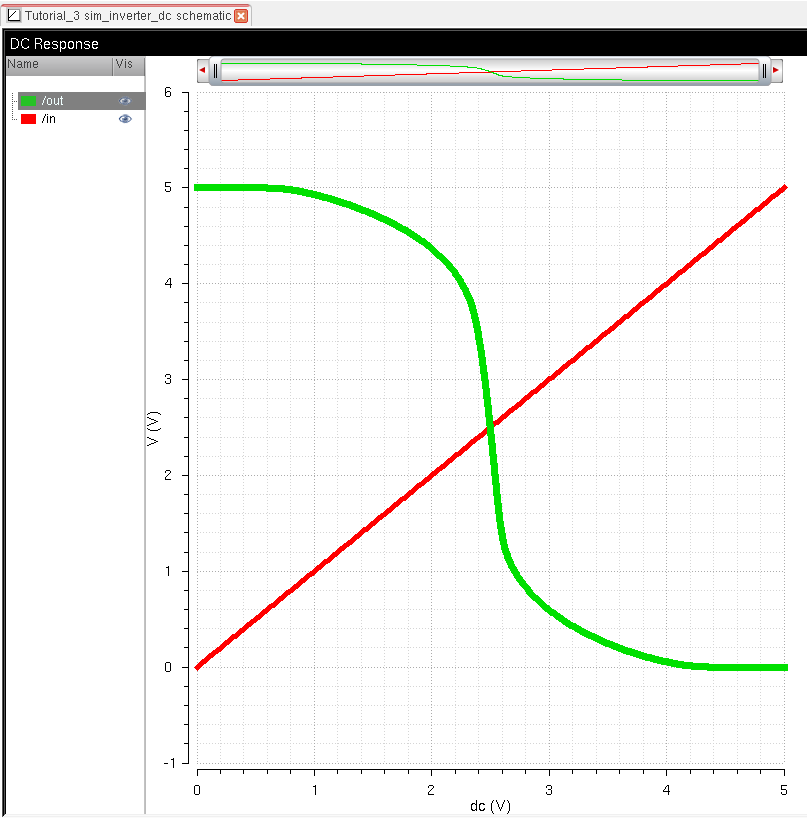Image resolution: width=807 pixels, height=818 pixels.
Task: Click the DC Response title bar
Action: click(x=405, y=44)
